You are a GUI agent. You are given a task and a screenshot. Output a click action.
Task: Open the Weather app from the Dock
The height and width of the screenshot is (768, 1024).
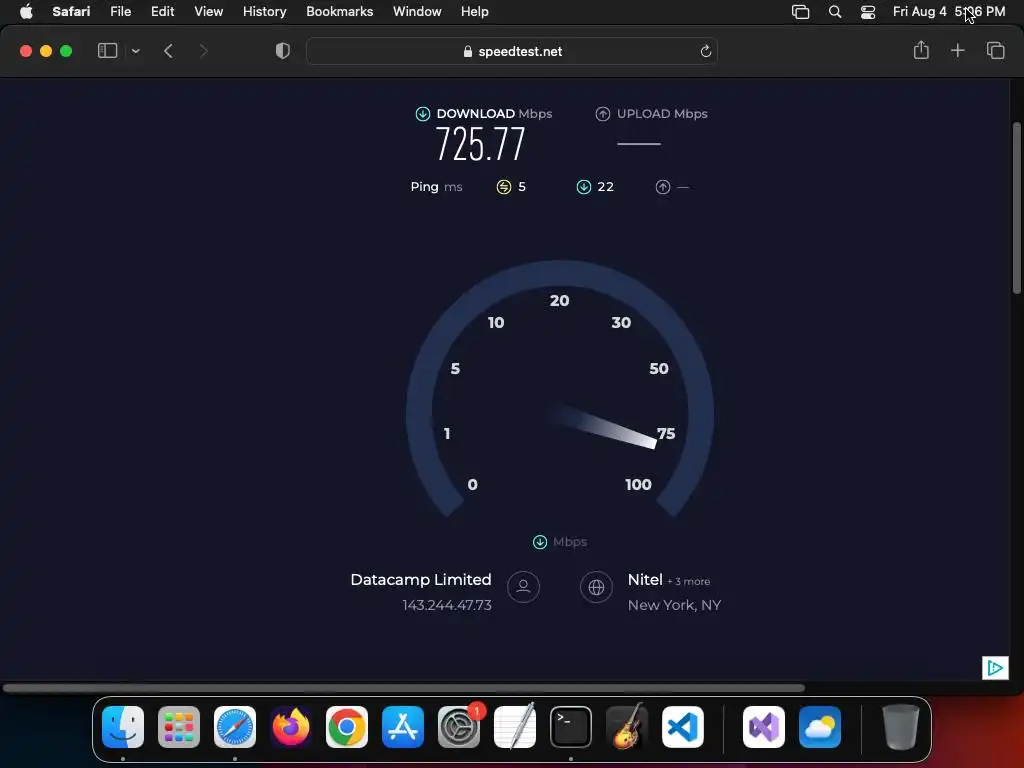(x=820, y=727)
